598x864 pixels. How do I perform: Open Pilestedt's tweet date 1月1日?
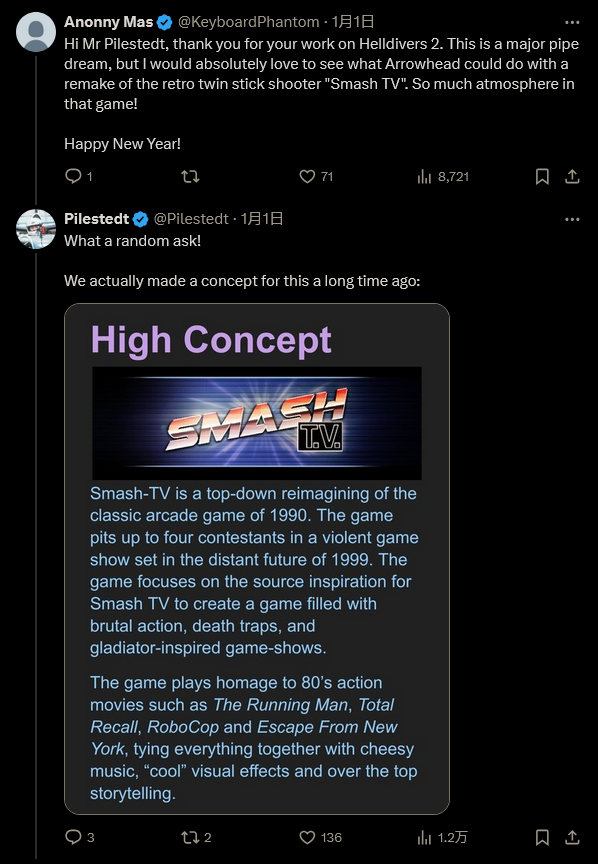point(262,219)
